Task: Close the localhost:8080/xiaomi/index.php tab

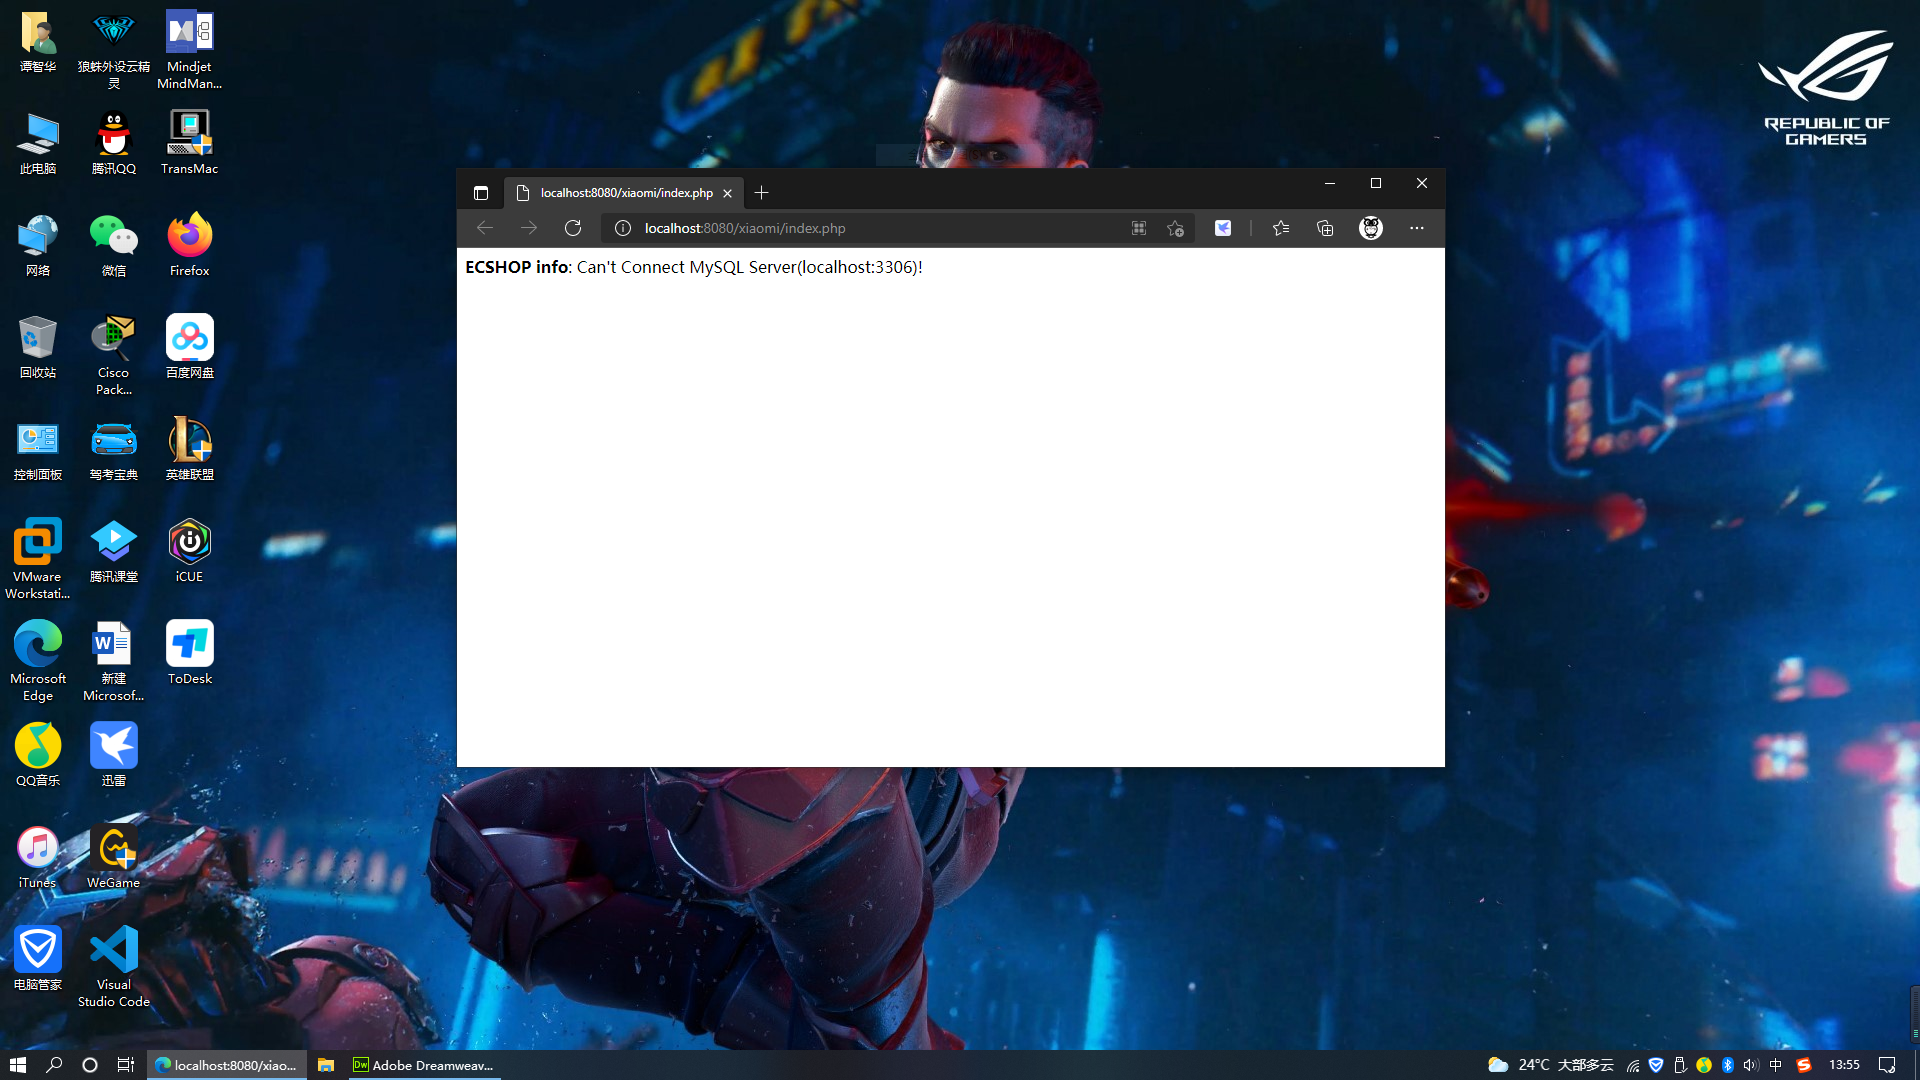Action: point(728,193)
